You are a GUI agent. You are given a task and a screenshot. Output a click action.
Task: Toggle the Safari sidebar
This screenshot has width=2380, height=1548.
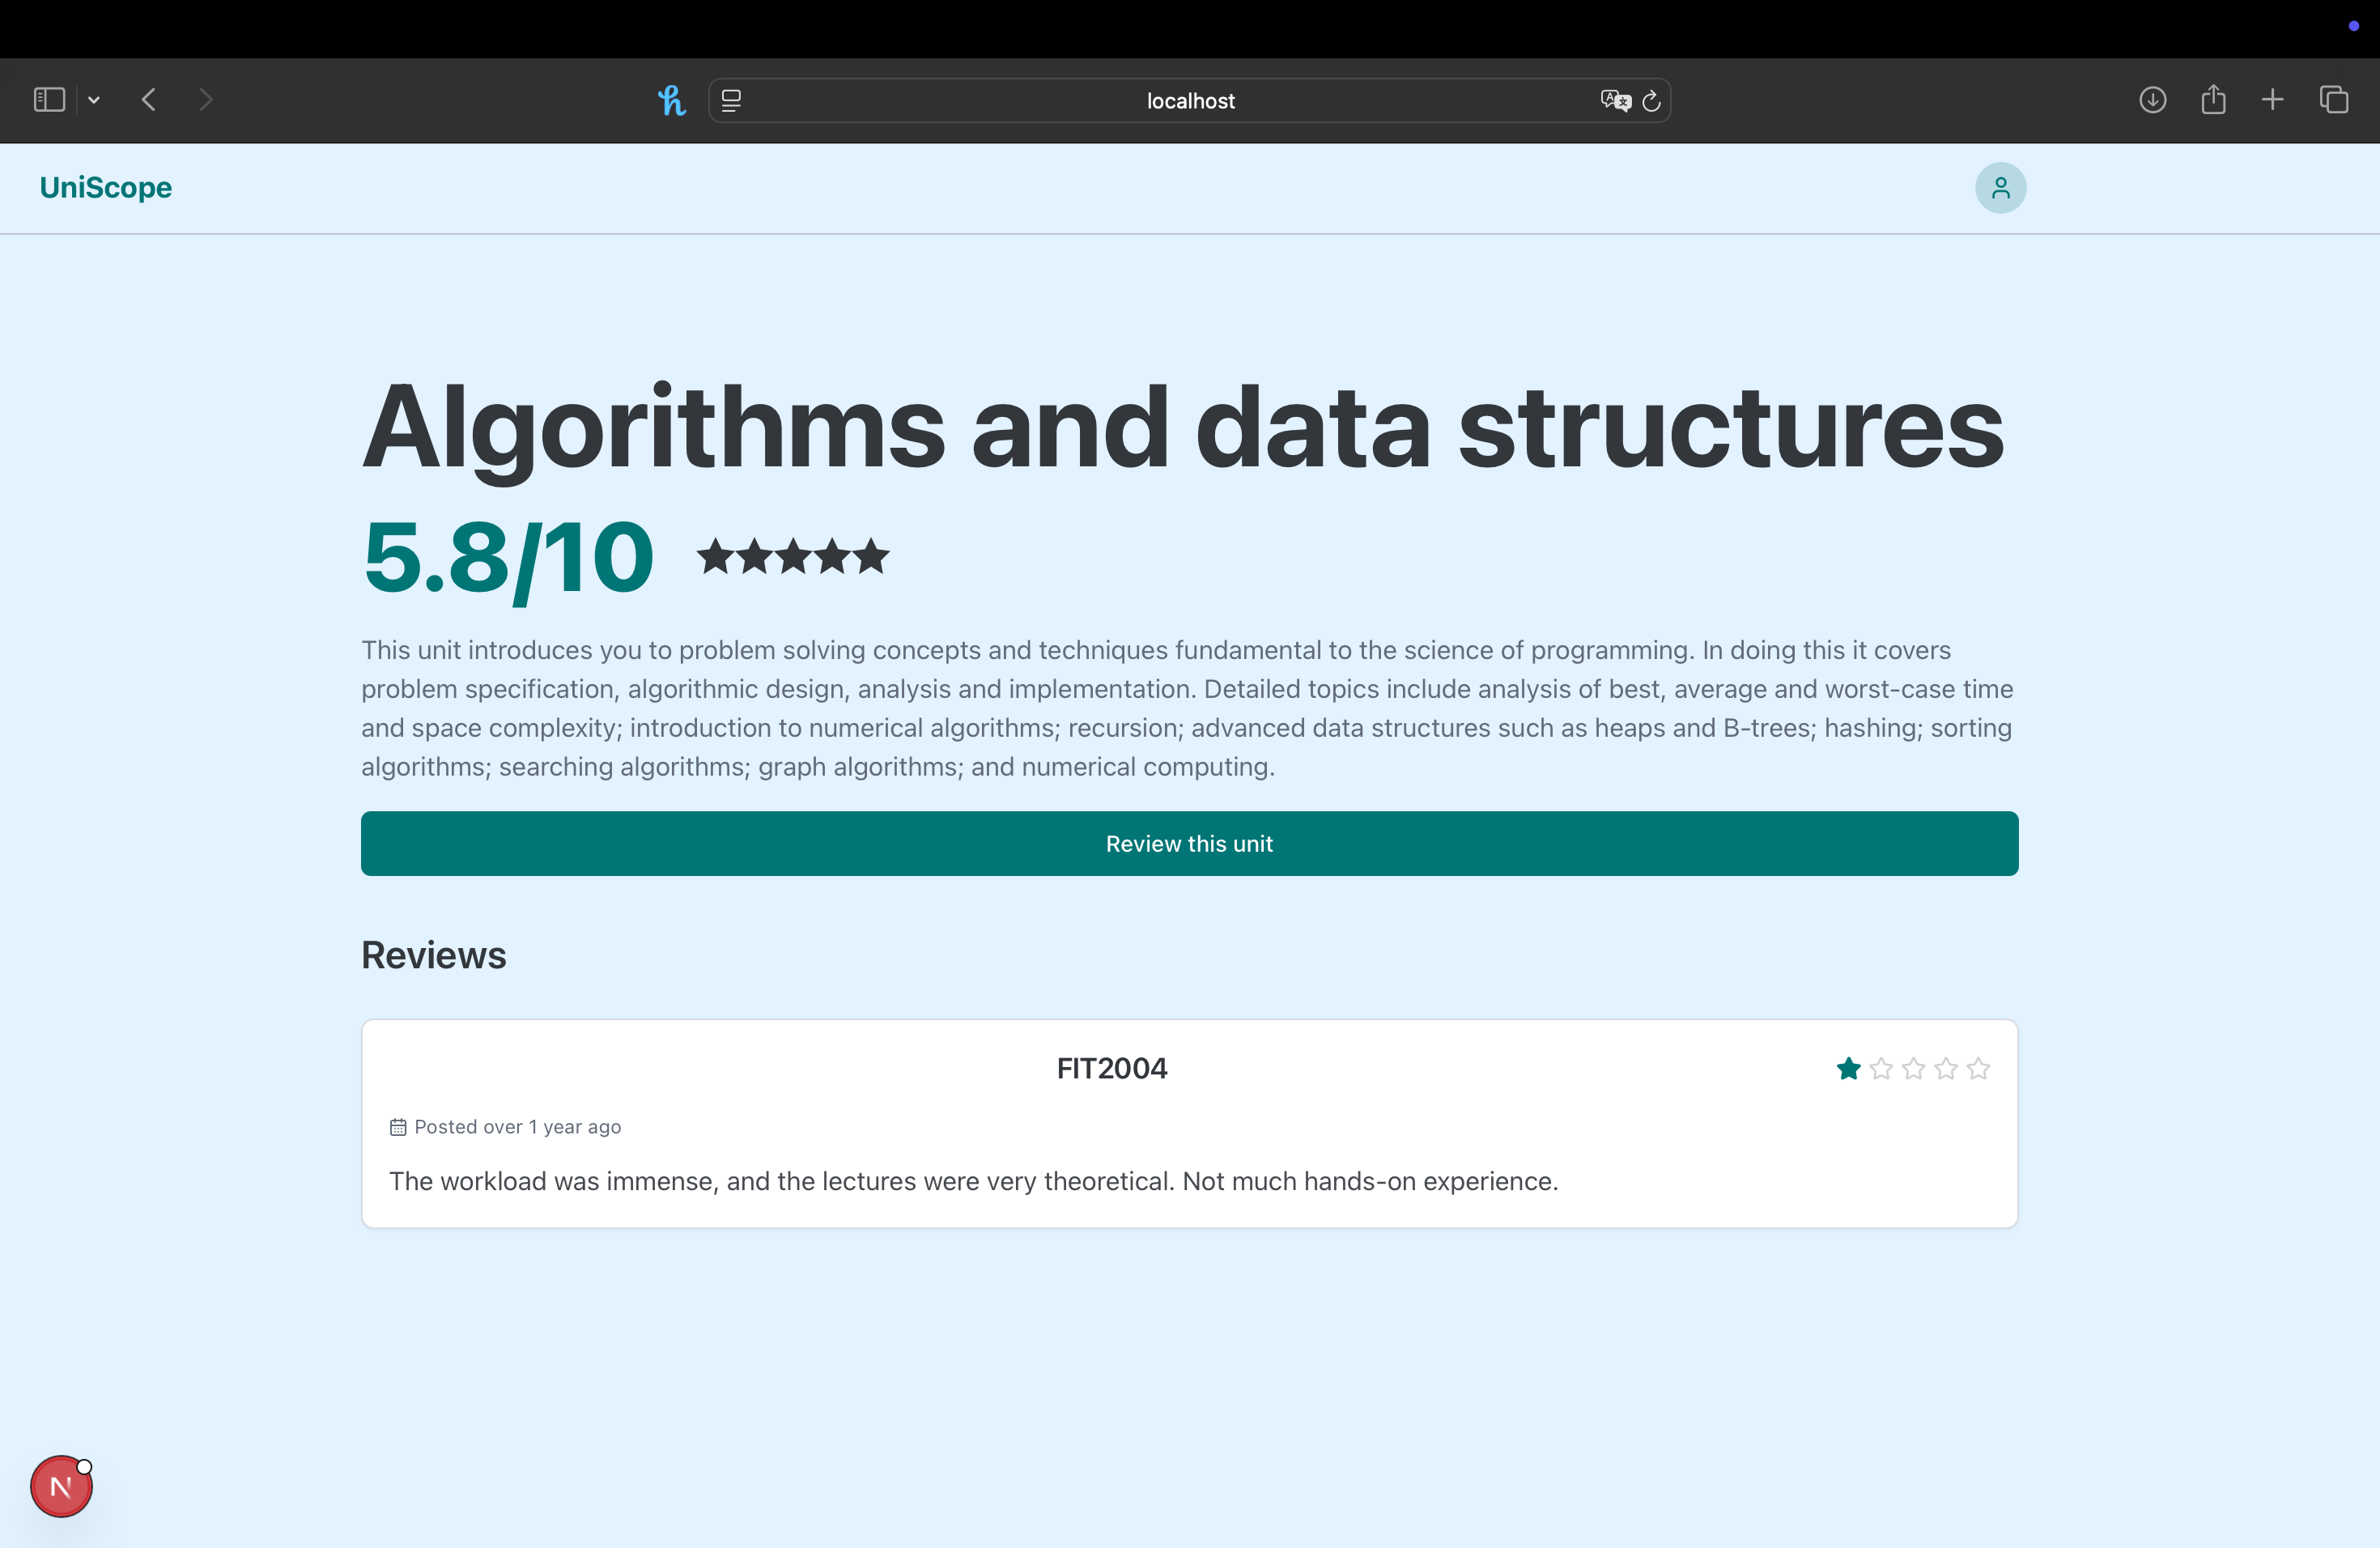[49, 100]
